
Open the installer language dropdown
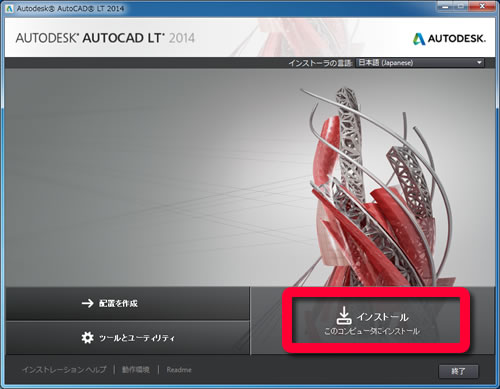coord(420,63)
